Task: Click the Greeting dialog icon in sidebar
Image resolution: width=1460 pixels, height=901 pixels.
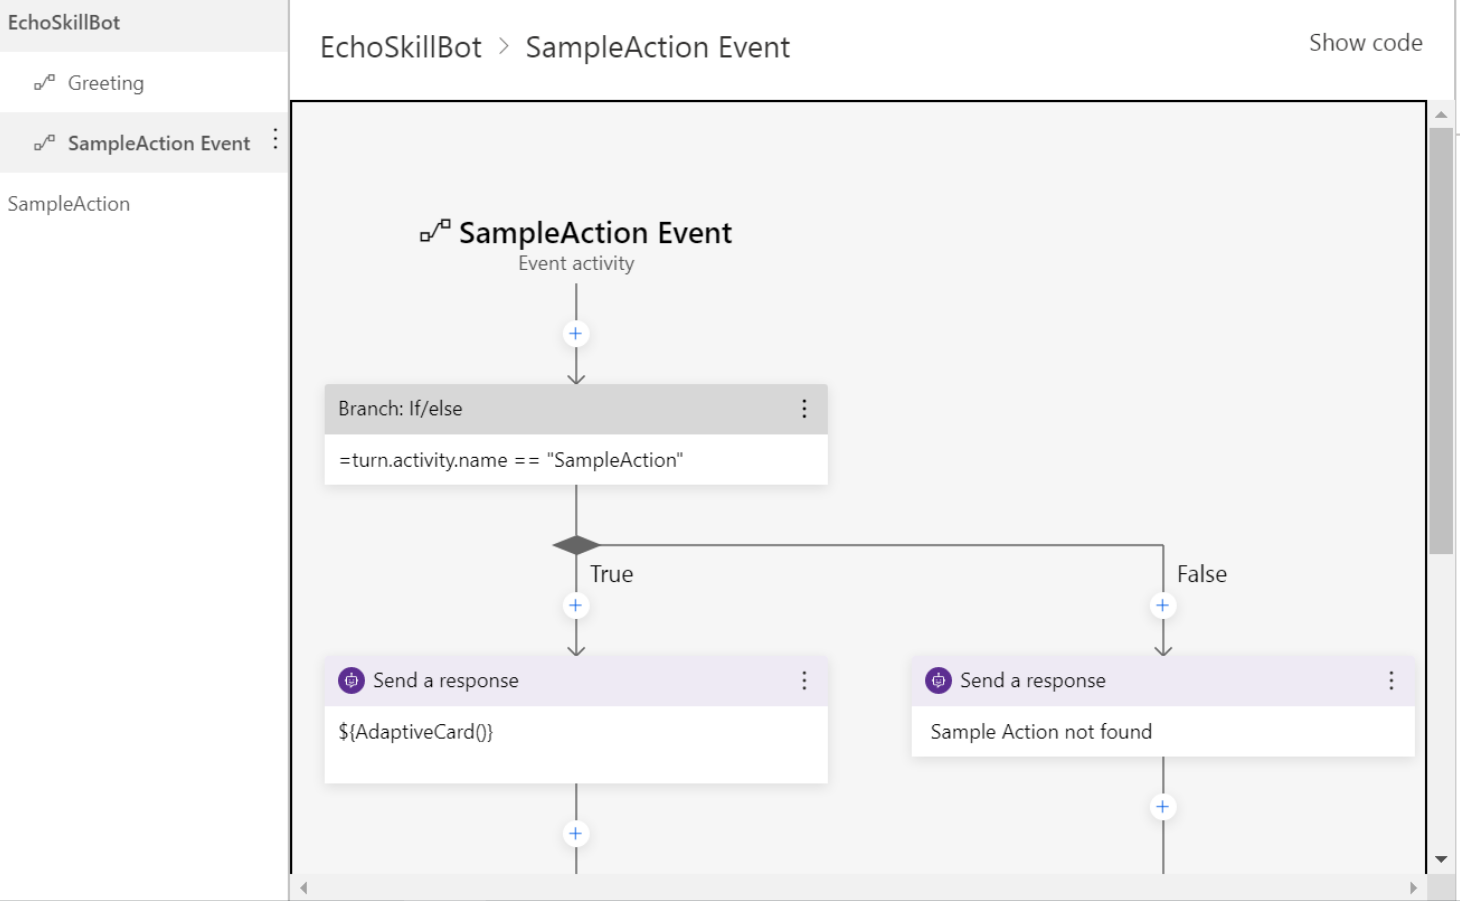Action: point(45,82)
